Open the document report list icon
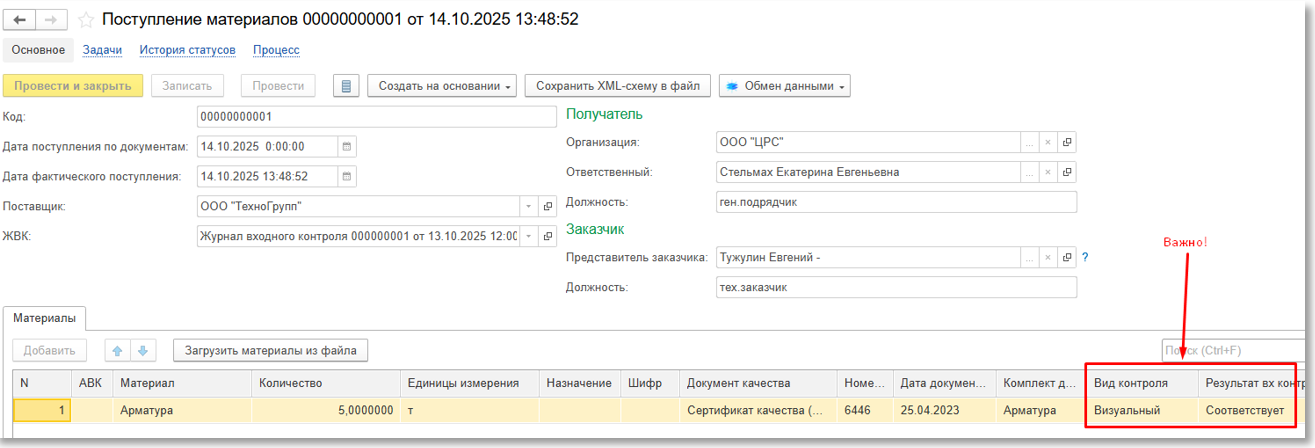This screenshot has width=1315, height=448. (346, 86)
